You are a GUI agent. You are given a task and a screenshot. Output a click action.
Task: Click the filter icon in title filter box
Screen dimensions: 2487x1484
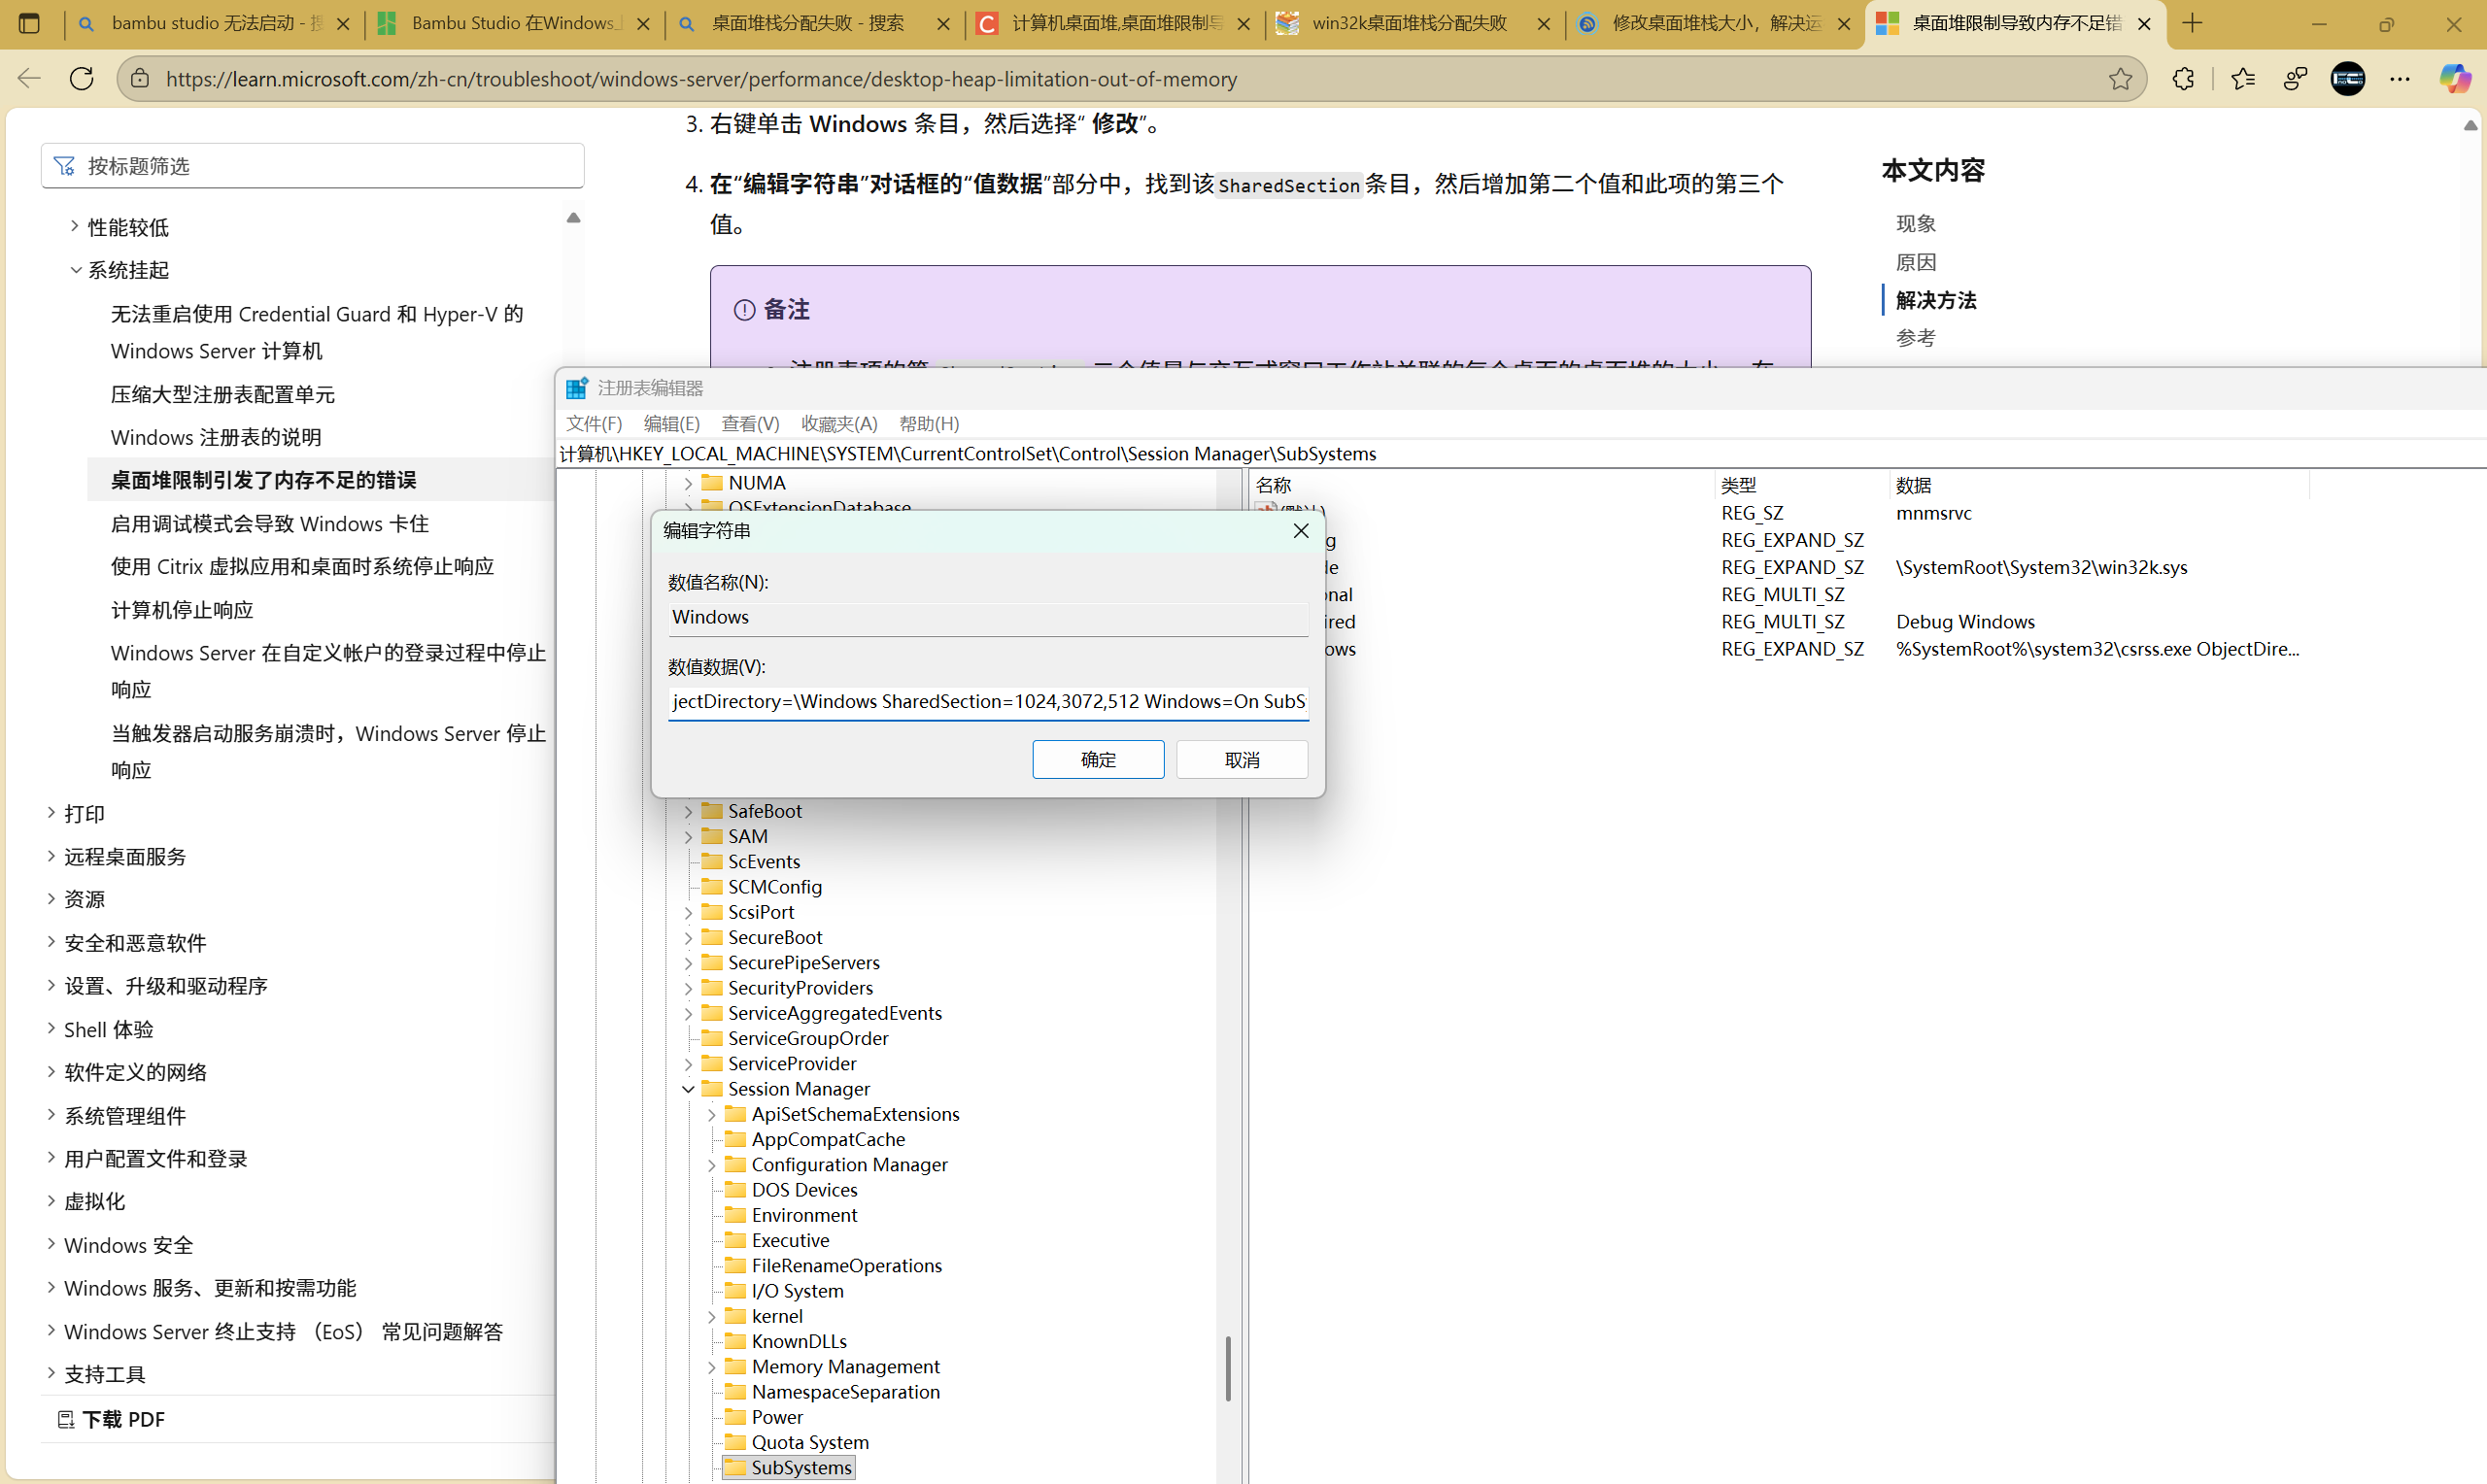[64, 165]
